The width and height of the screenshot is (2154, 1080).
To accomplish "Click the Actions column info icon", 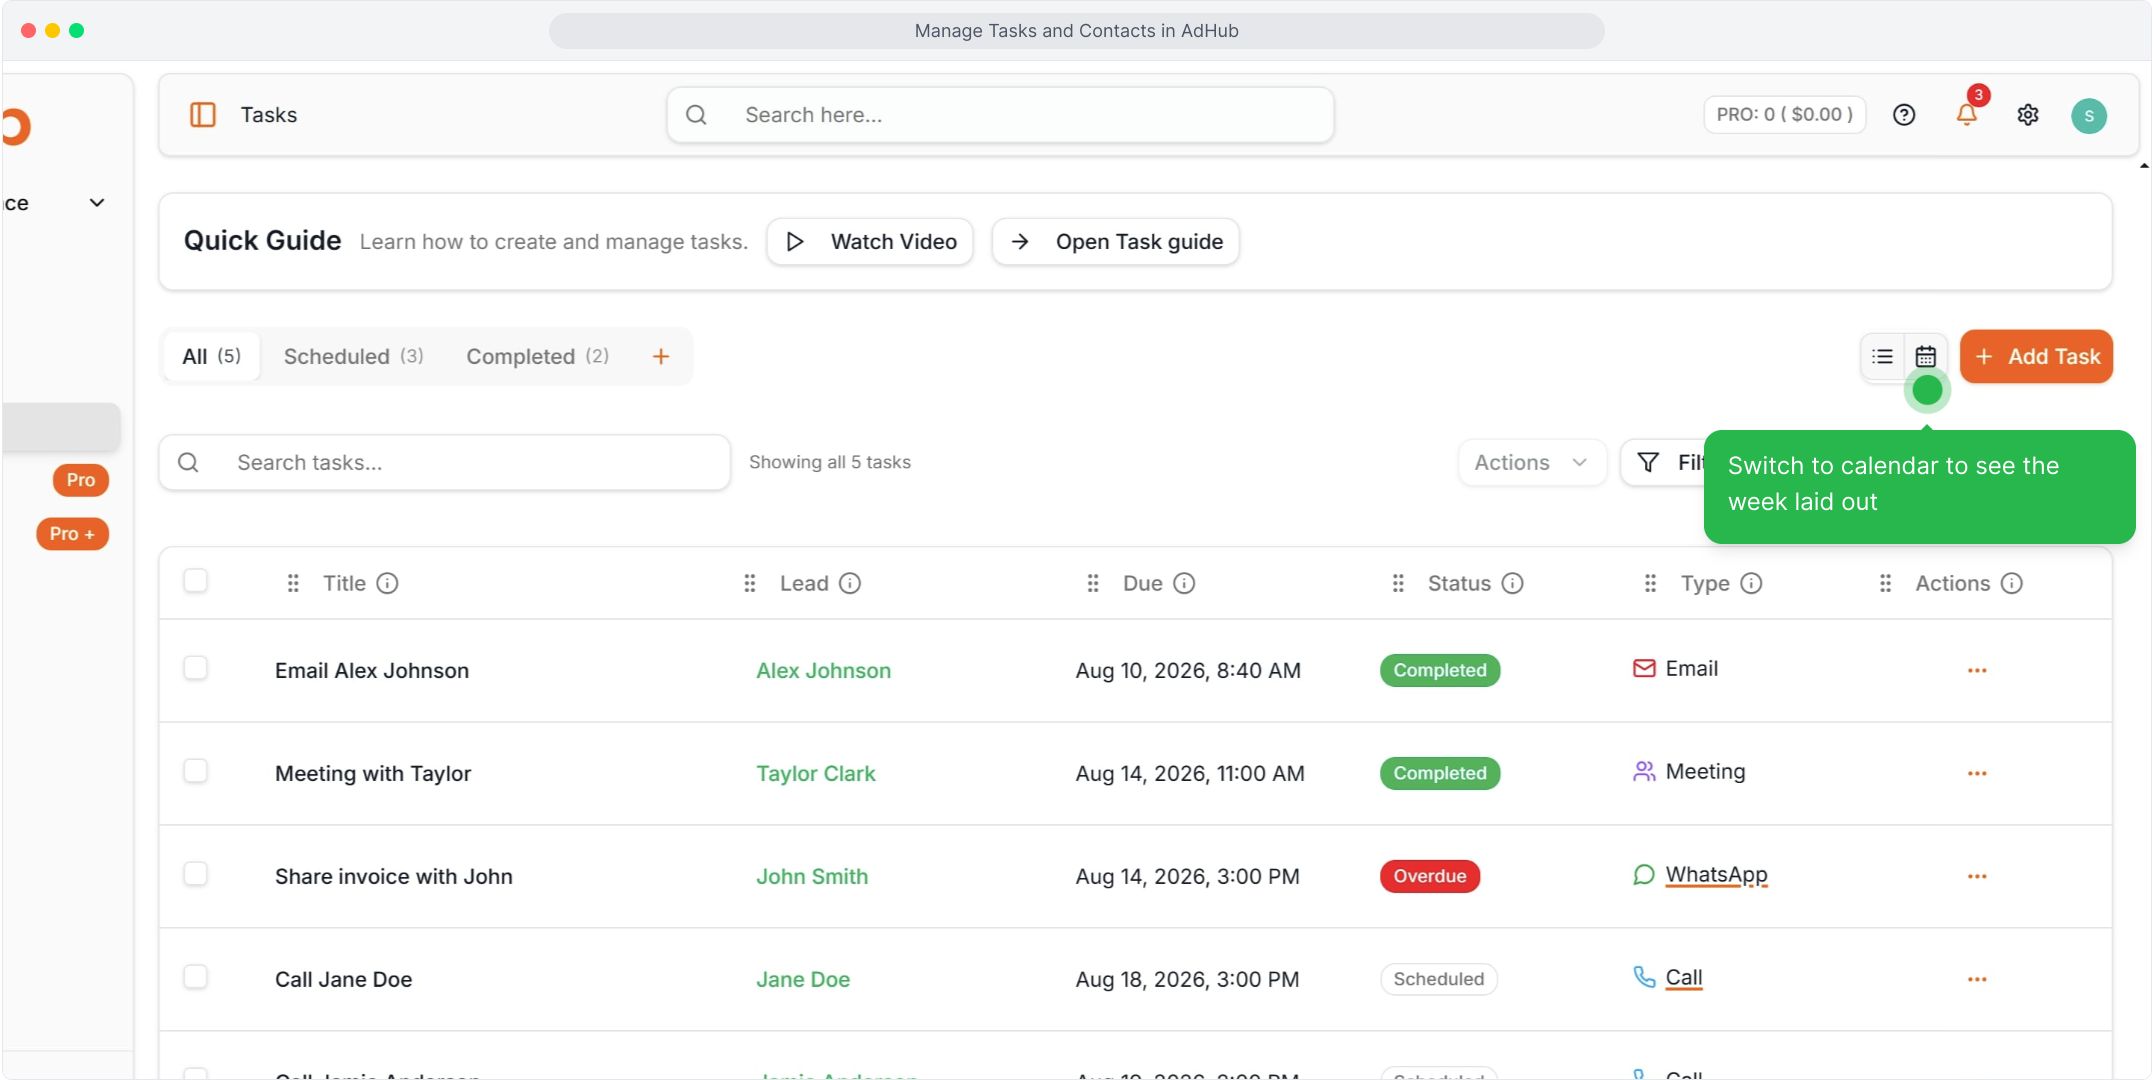I will 2012,583.
